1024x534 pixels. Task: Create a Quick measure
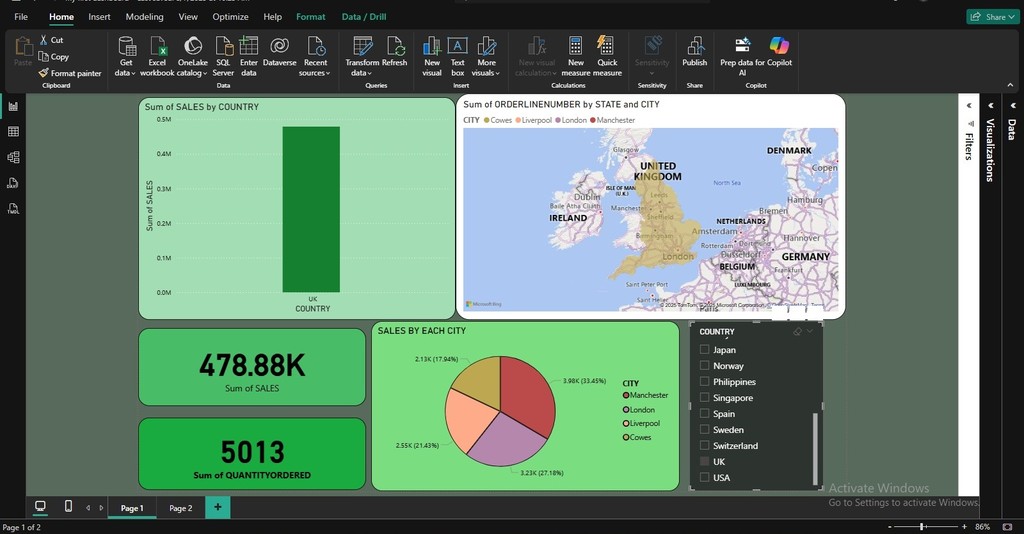coord(607,57)
